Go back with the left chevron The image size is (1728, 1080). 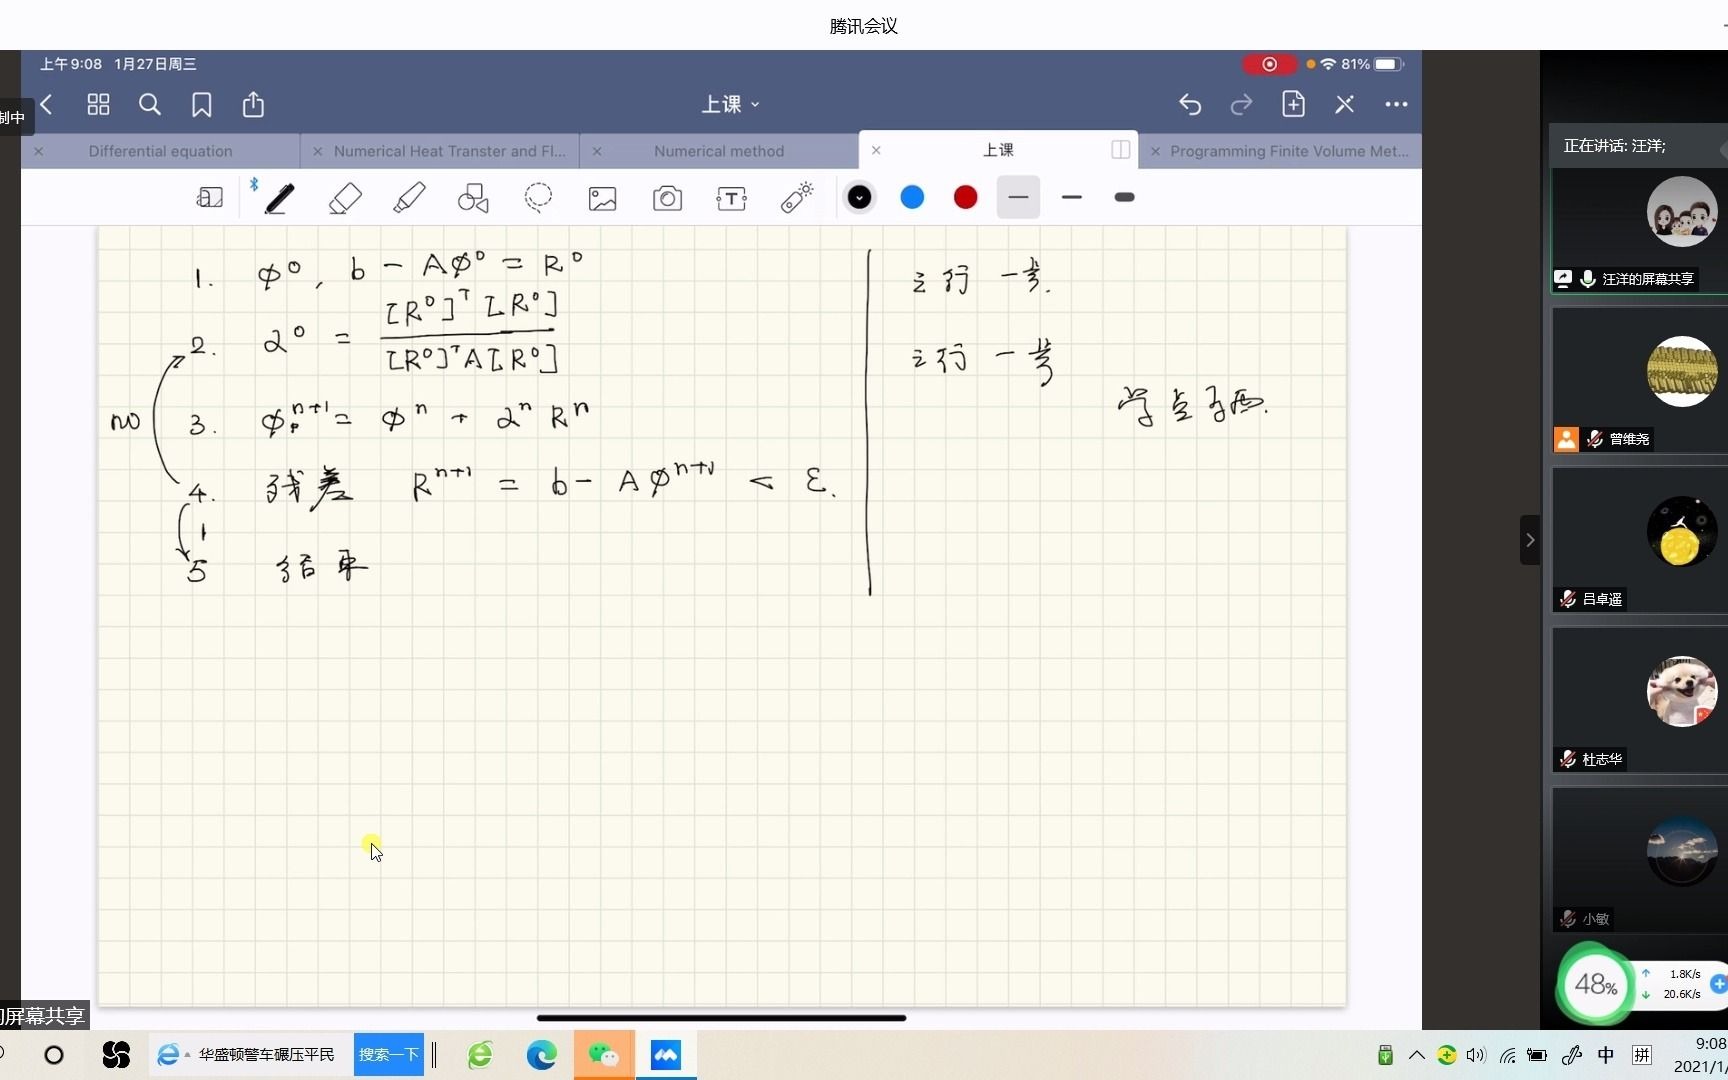click(47, 105)
